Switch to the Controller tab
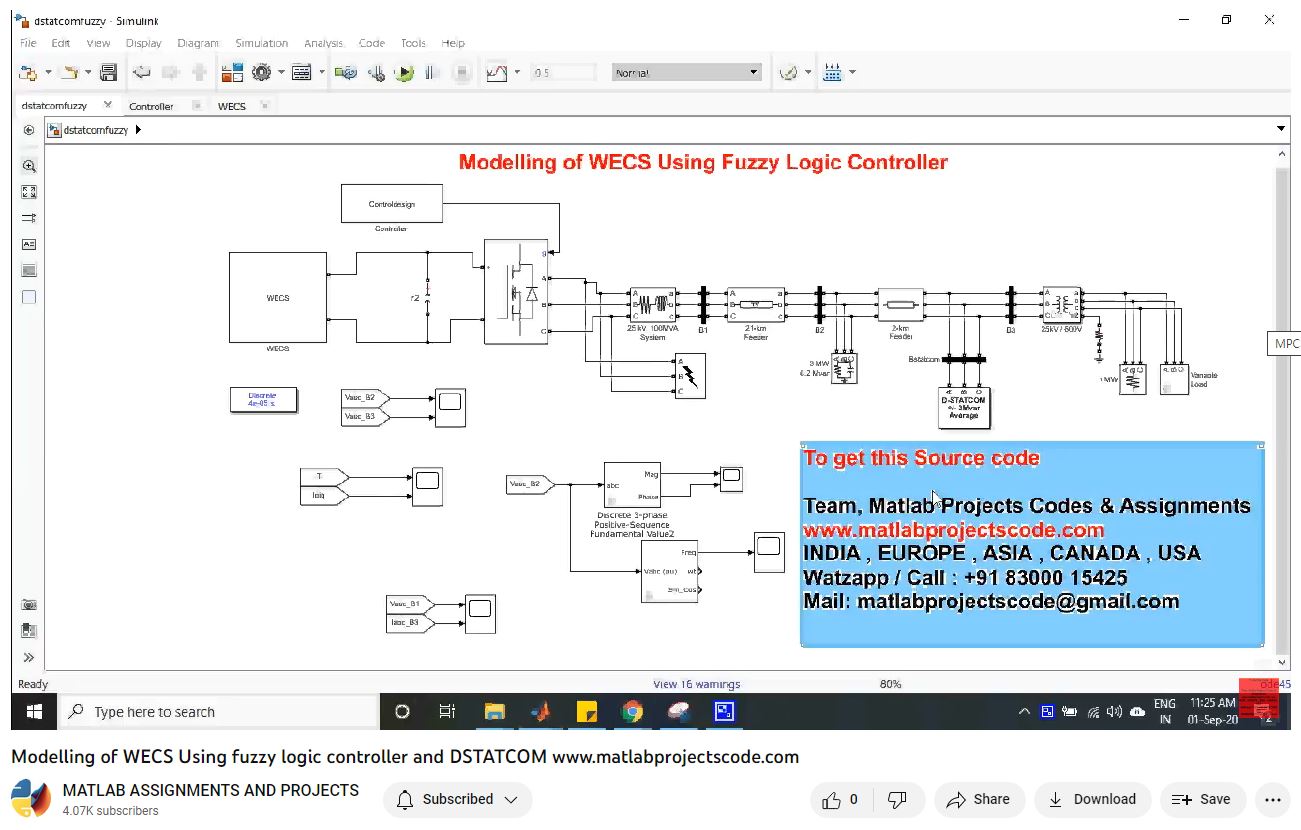 (x=151, y=106)
